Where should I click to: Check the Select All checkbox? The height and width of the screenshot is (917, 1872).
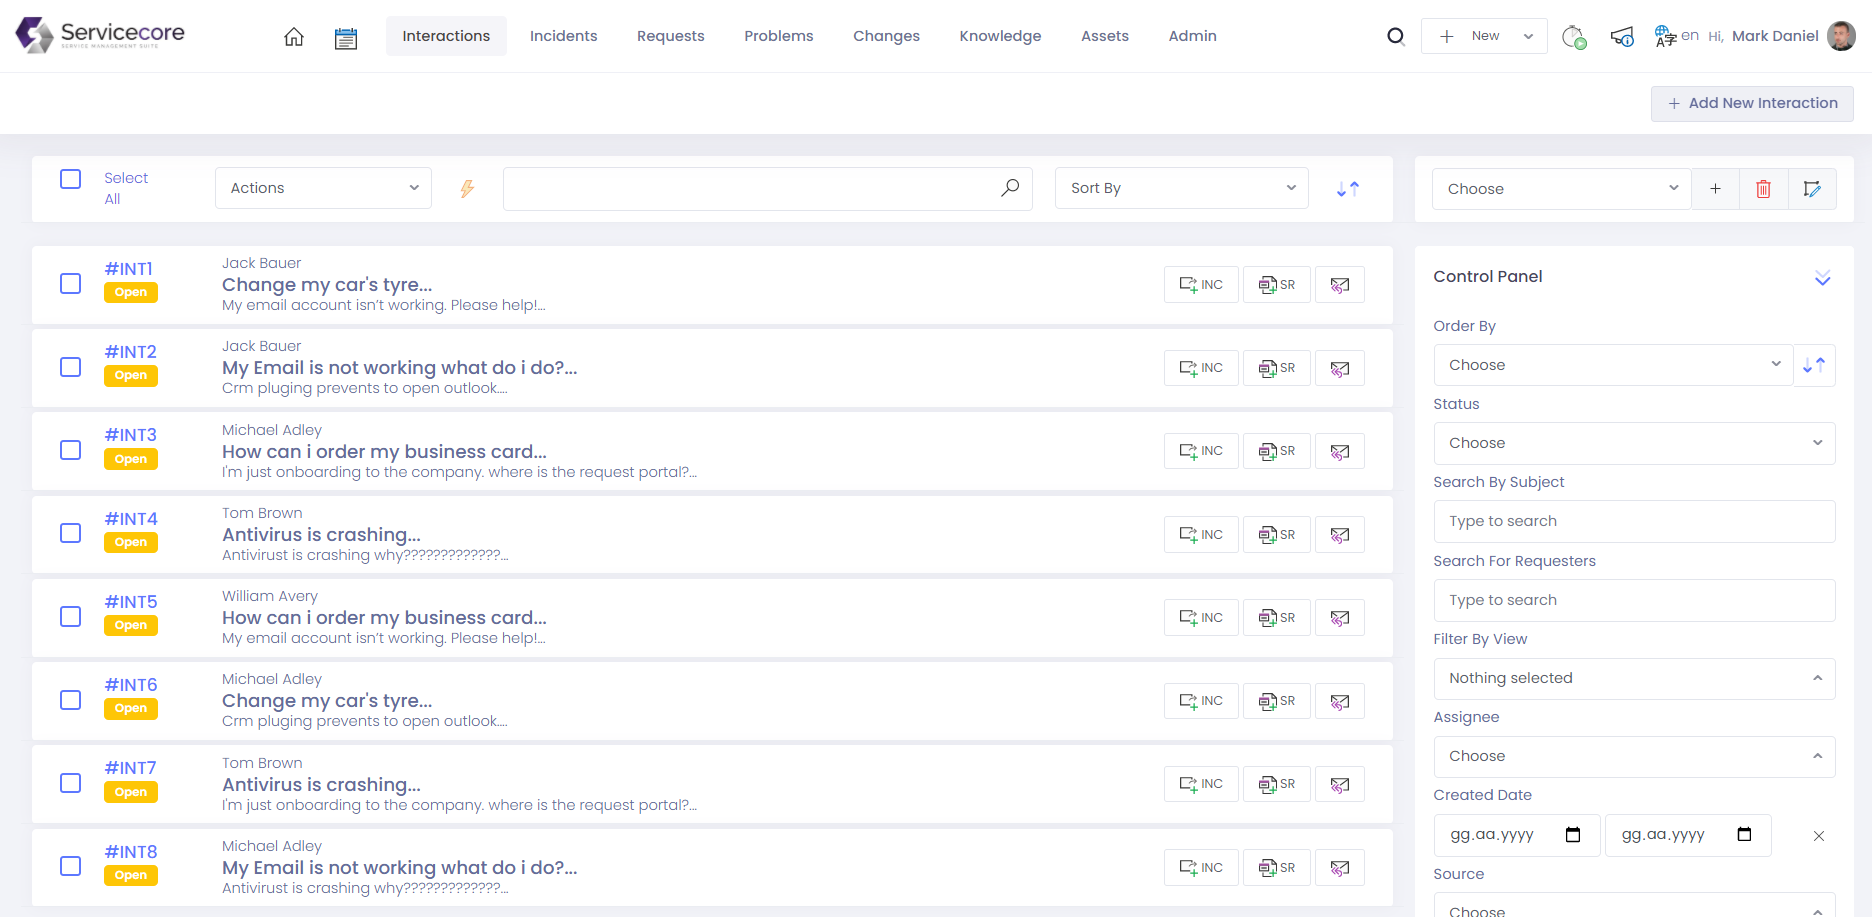71,179
